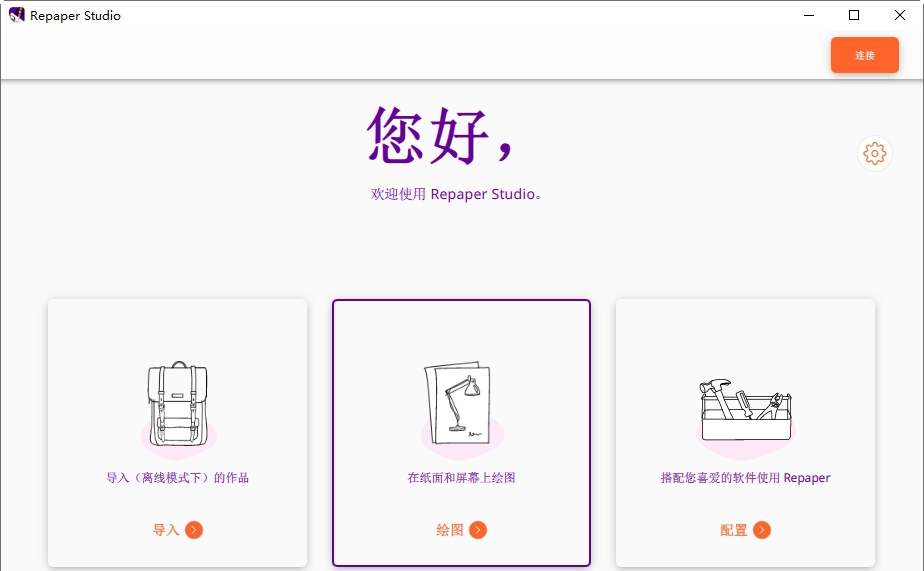924x571 pixels.
Task: Select the text 导入（离线模式下）的作品
Action: [177, 477]
